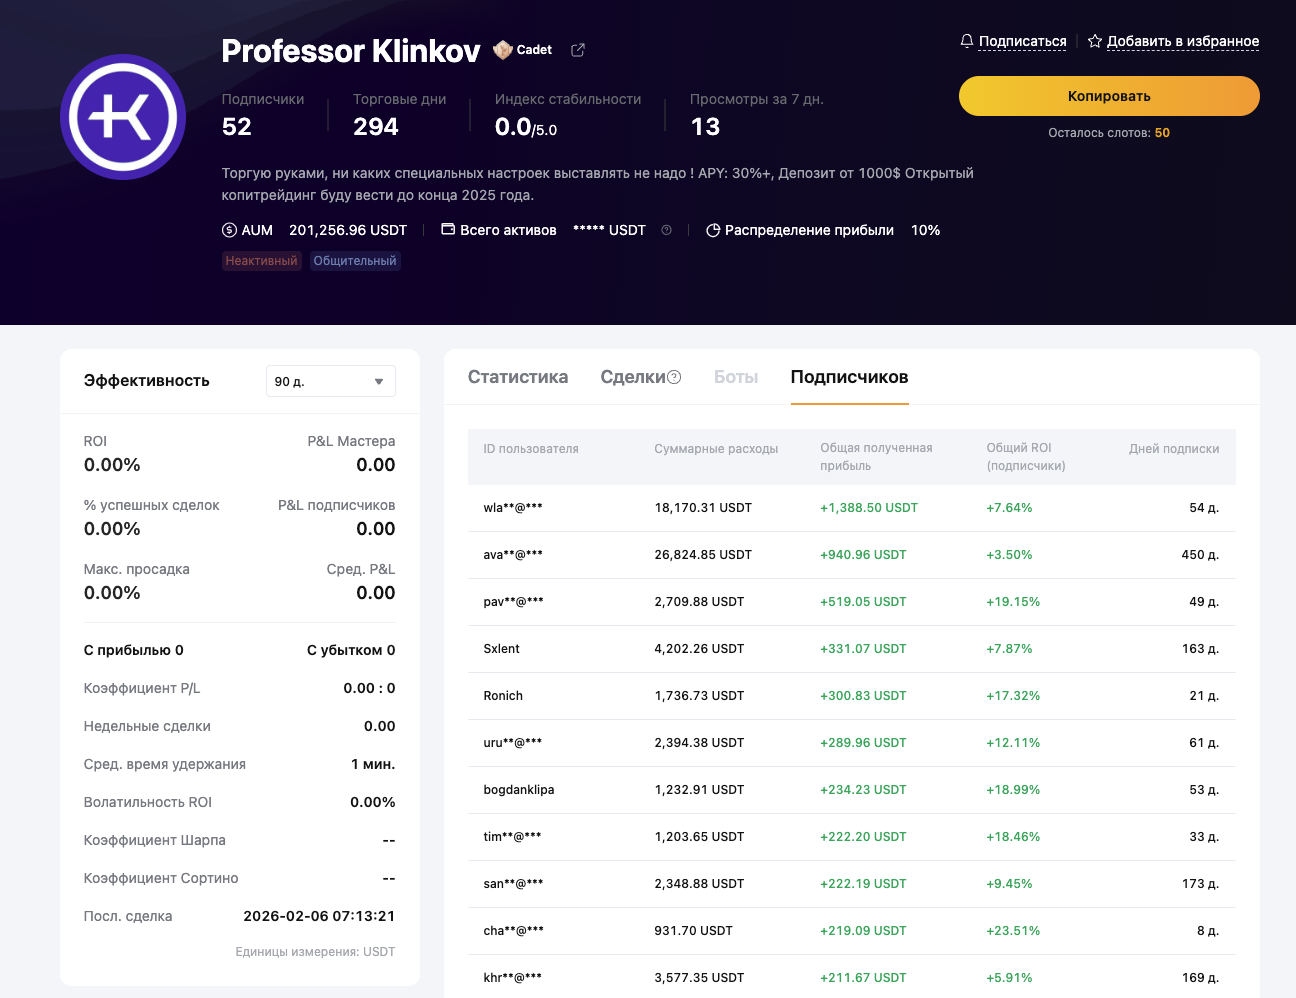Click the Professor Klinkov name heading
This screenshot has height=998, width=1296.
[351, 51]
